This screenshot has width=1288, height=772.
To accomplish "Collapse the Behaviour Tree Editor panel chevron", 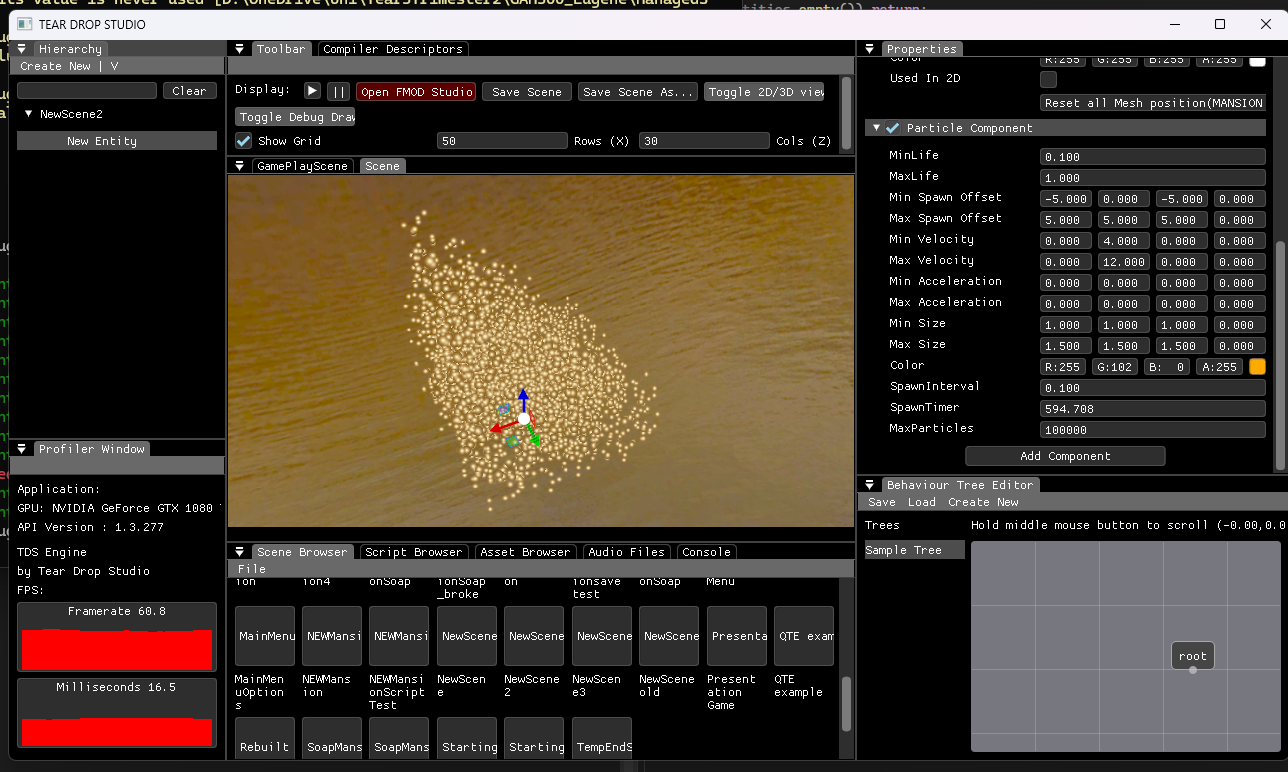I will 869,484.
